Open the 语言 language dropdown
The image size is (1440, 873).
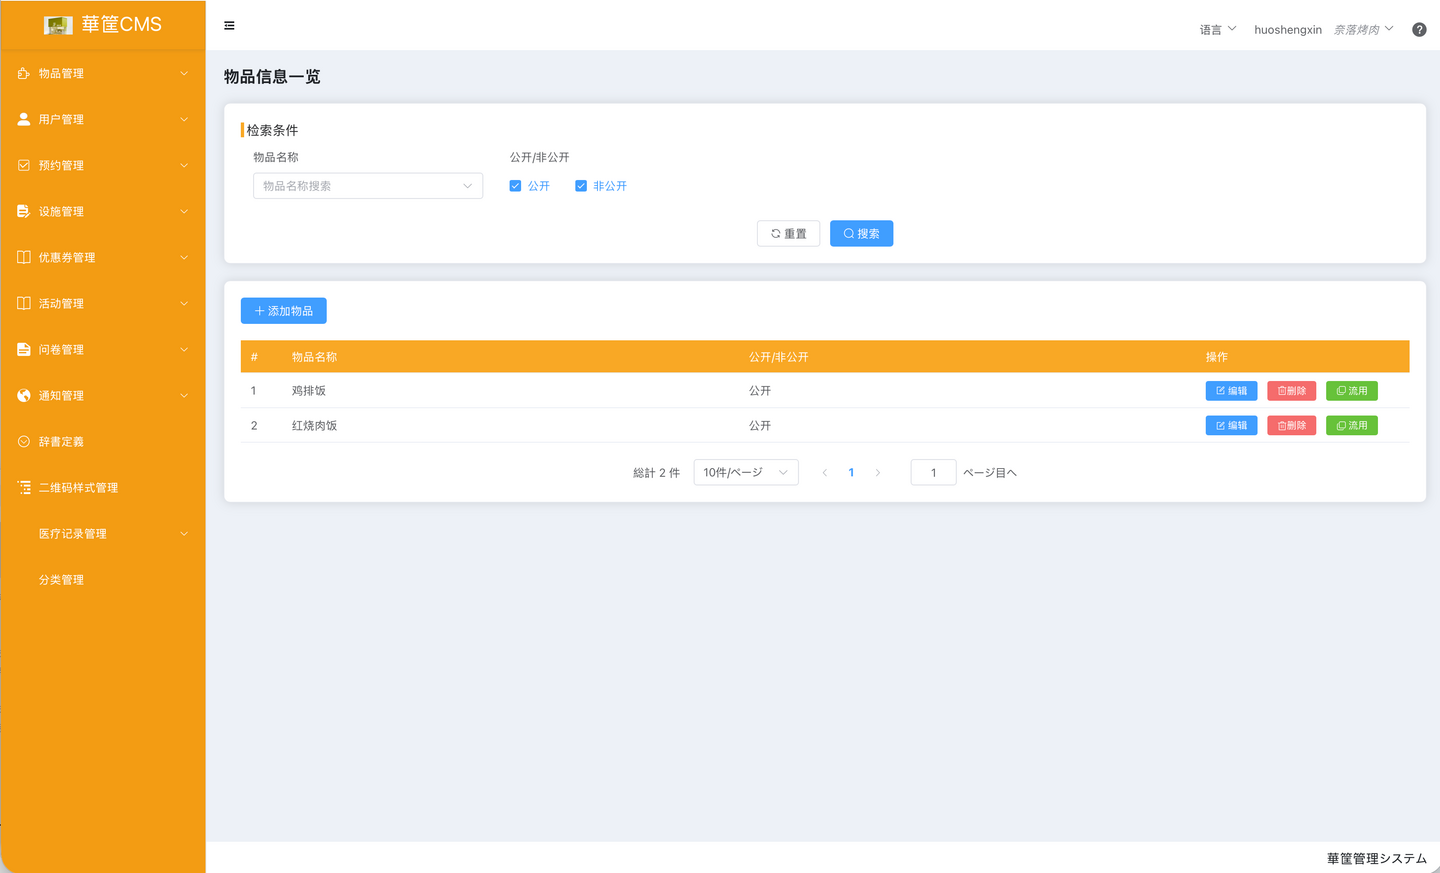pos(1217,30)
